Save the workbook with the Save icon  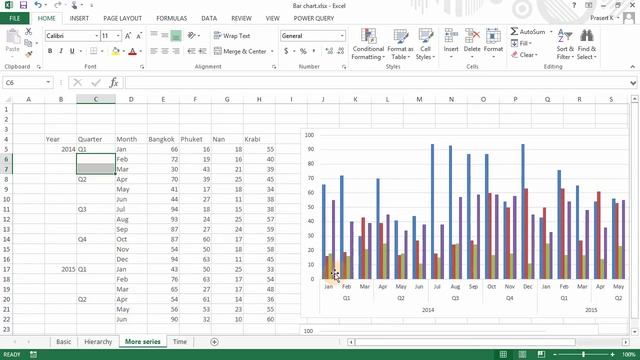coord(23,5)
